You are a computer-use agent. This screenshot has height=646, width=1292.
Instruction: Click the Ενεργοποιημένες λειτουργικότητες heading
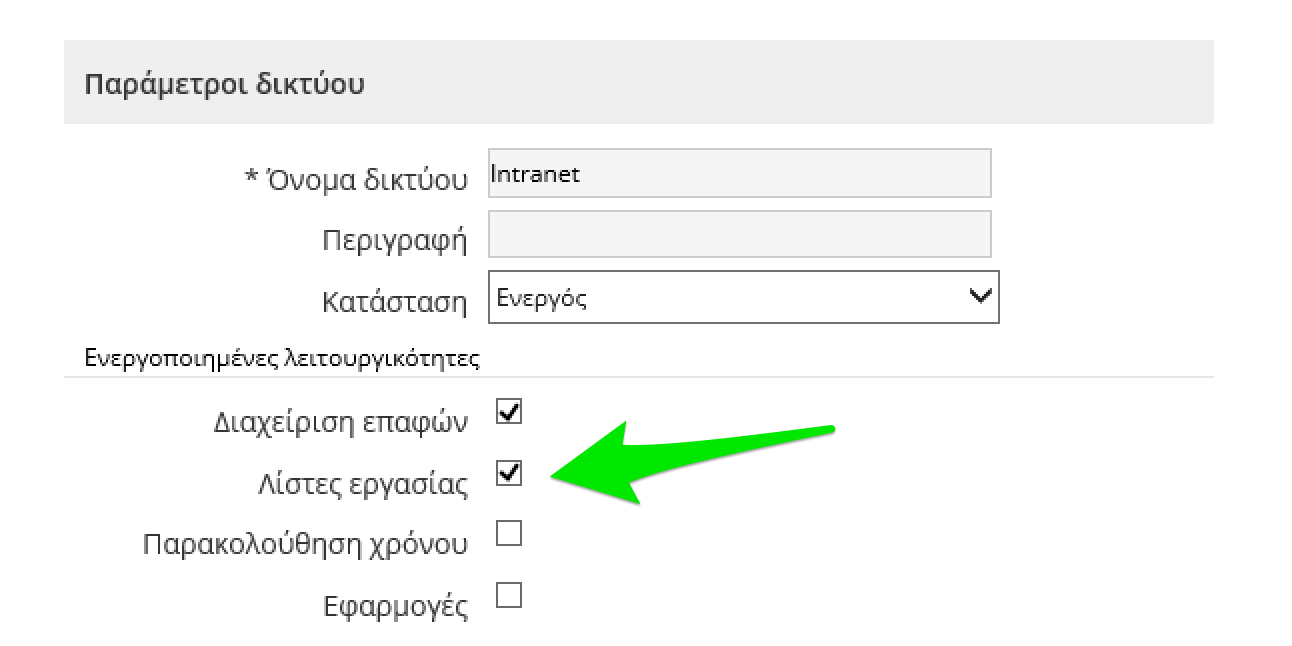click(281, 358)
